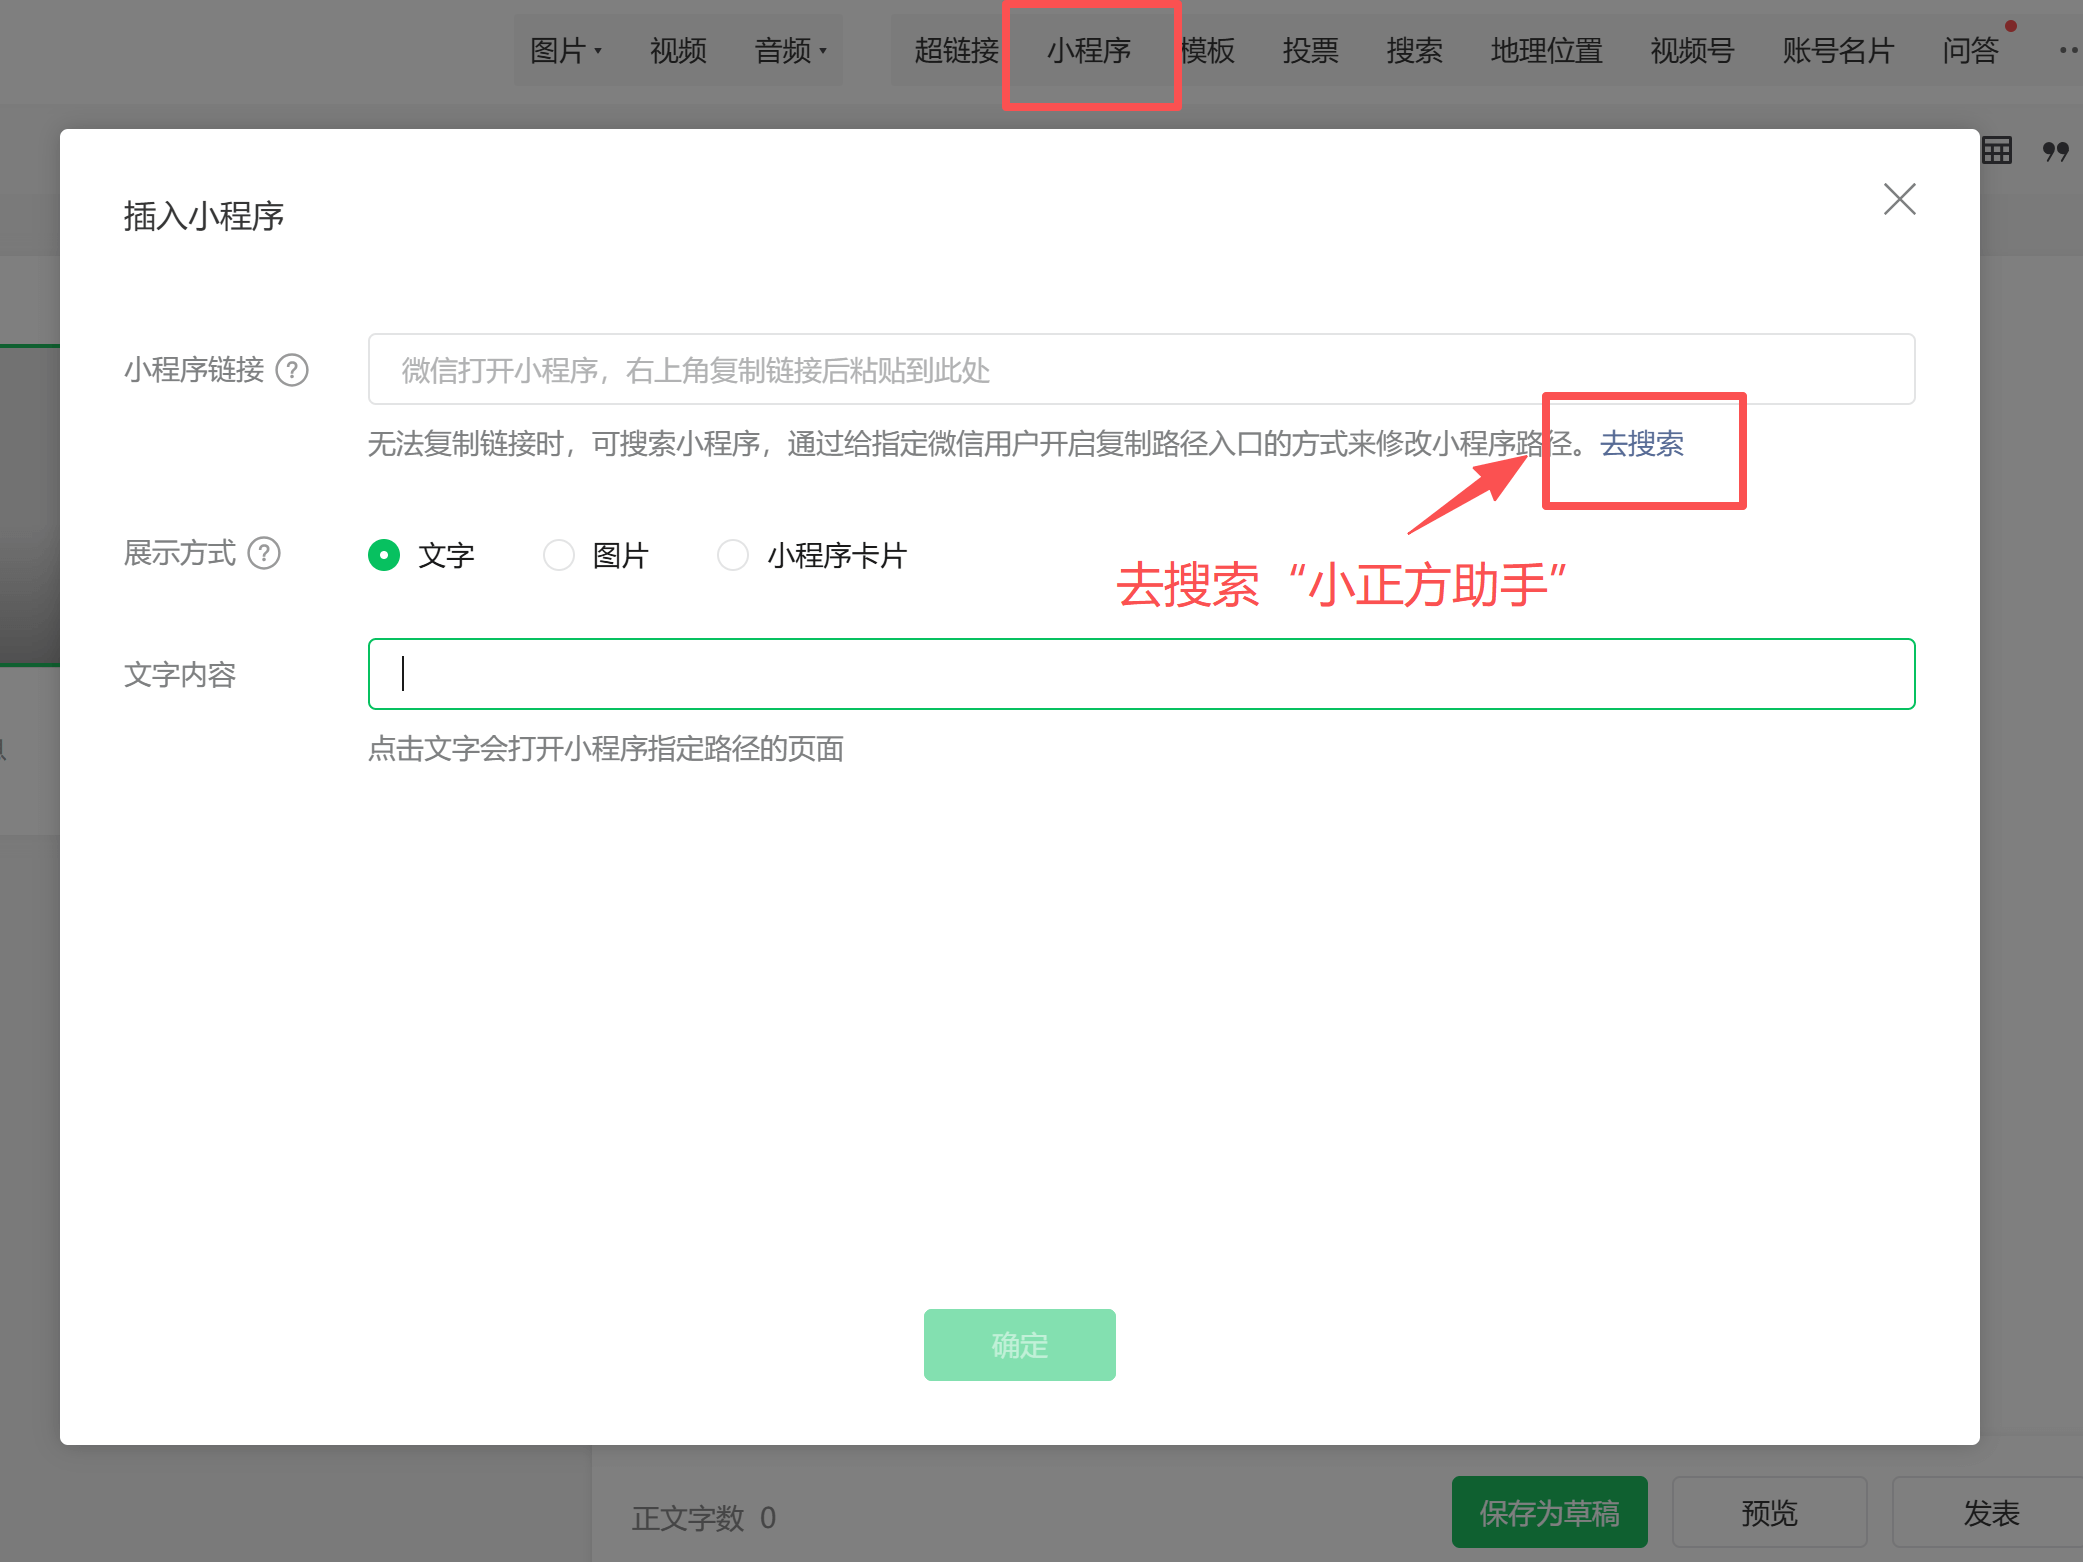The width and height of the screenshot is (2083, 1562).
Task: Click the 超链接 toolbar item
Action: click(x=956, y=50)
